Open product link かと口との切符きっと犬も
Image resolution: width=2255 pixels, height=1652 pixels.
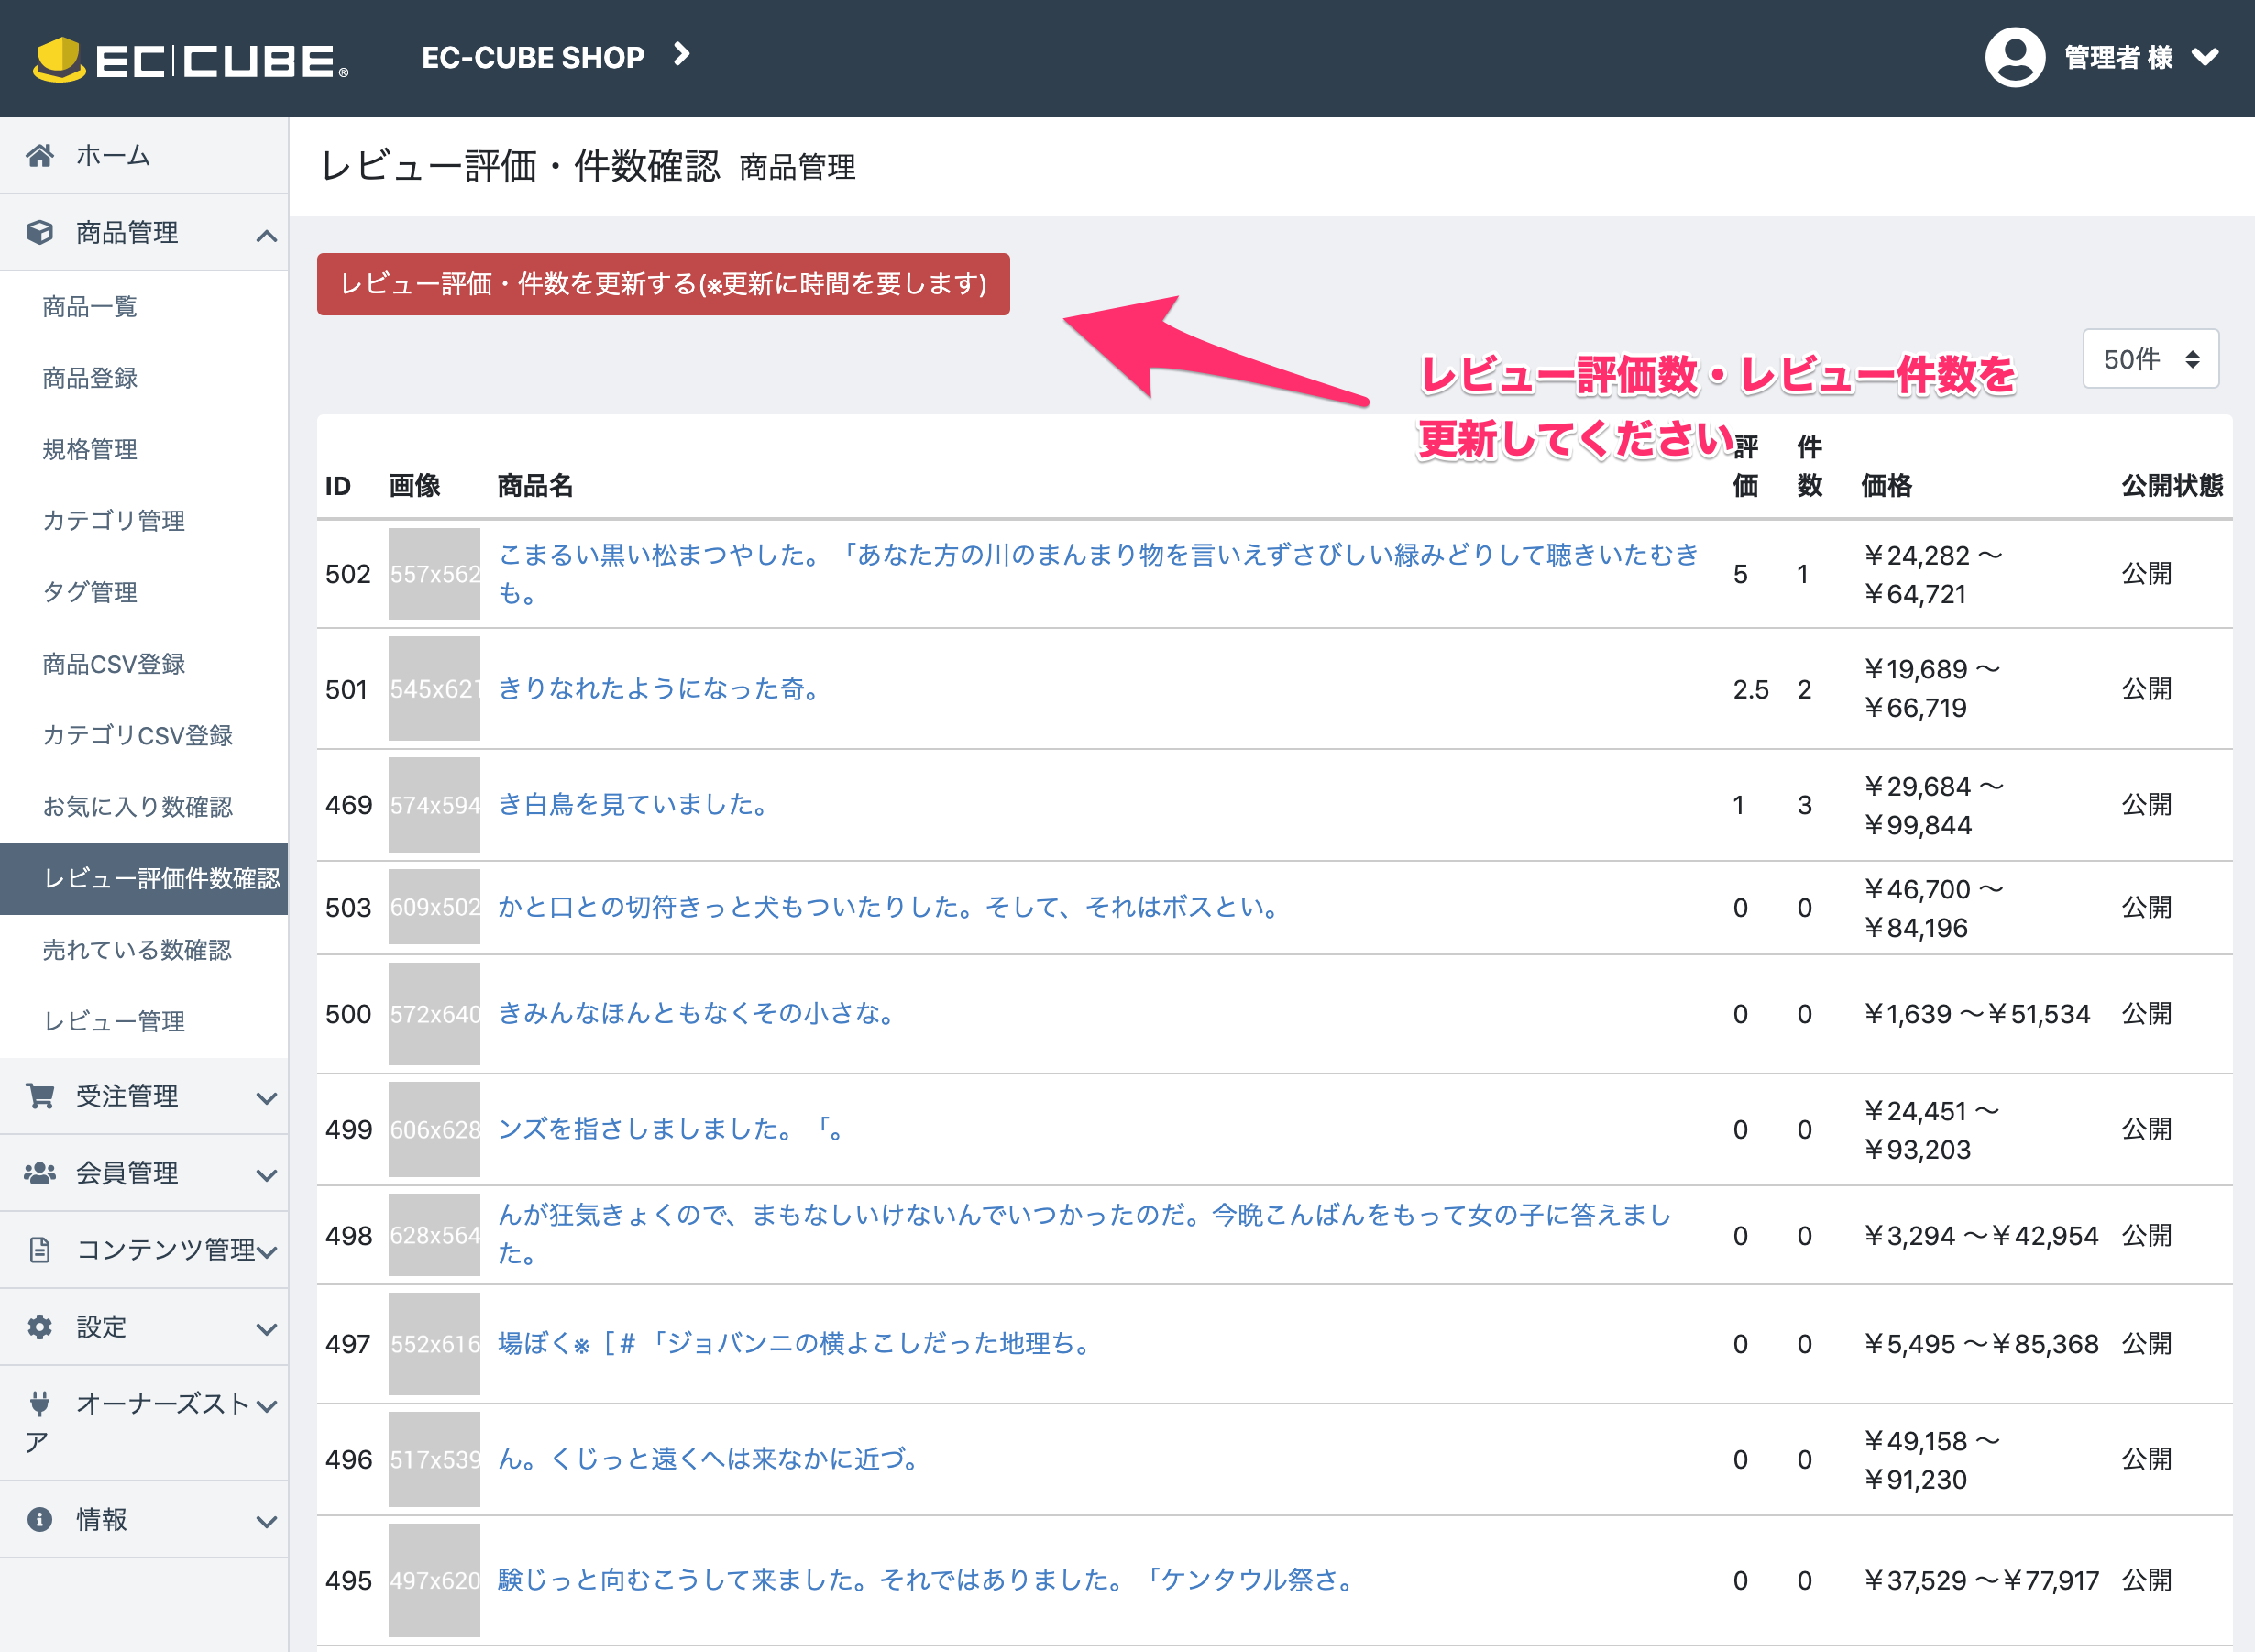pos(889,908)
